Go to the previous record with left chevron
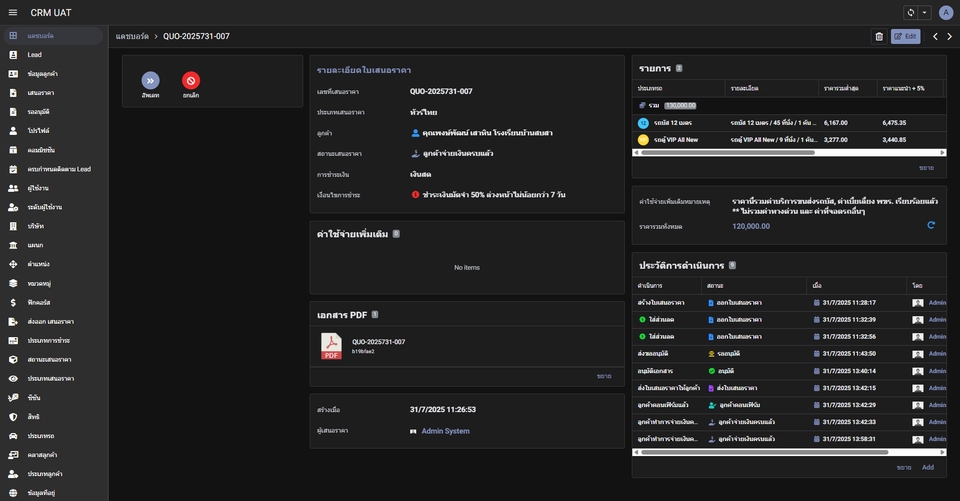Image resolution: width=960 pixels, height=501 pixels. click(x=935, y=36)
